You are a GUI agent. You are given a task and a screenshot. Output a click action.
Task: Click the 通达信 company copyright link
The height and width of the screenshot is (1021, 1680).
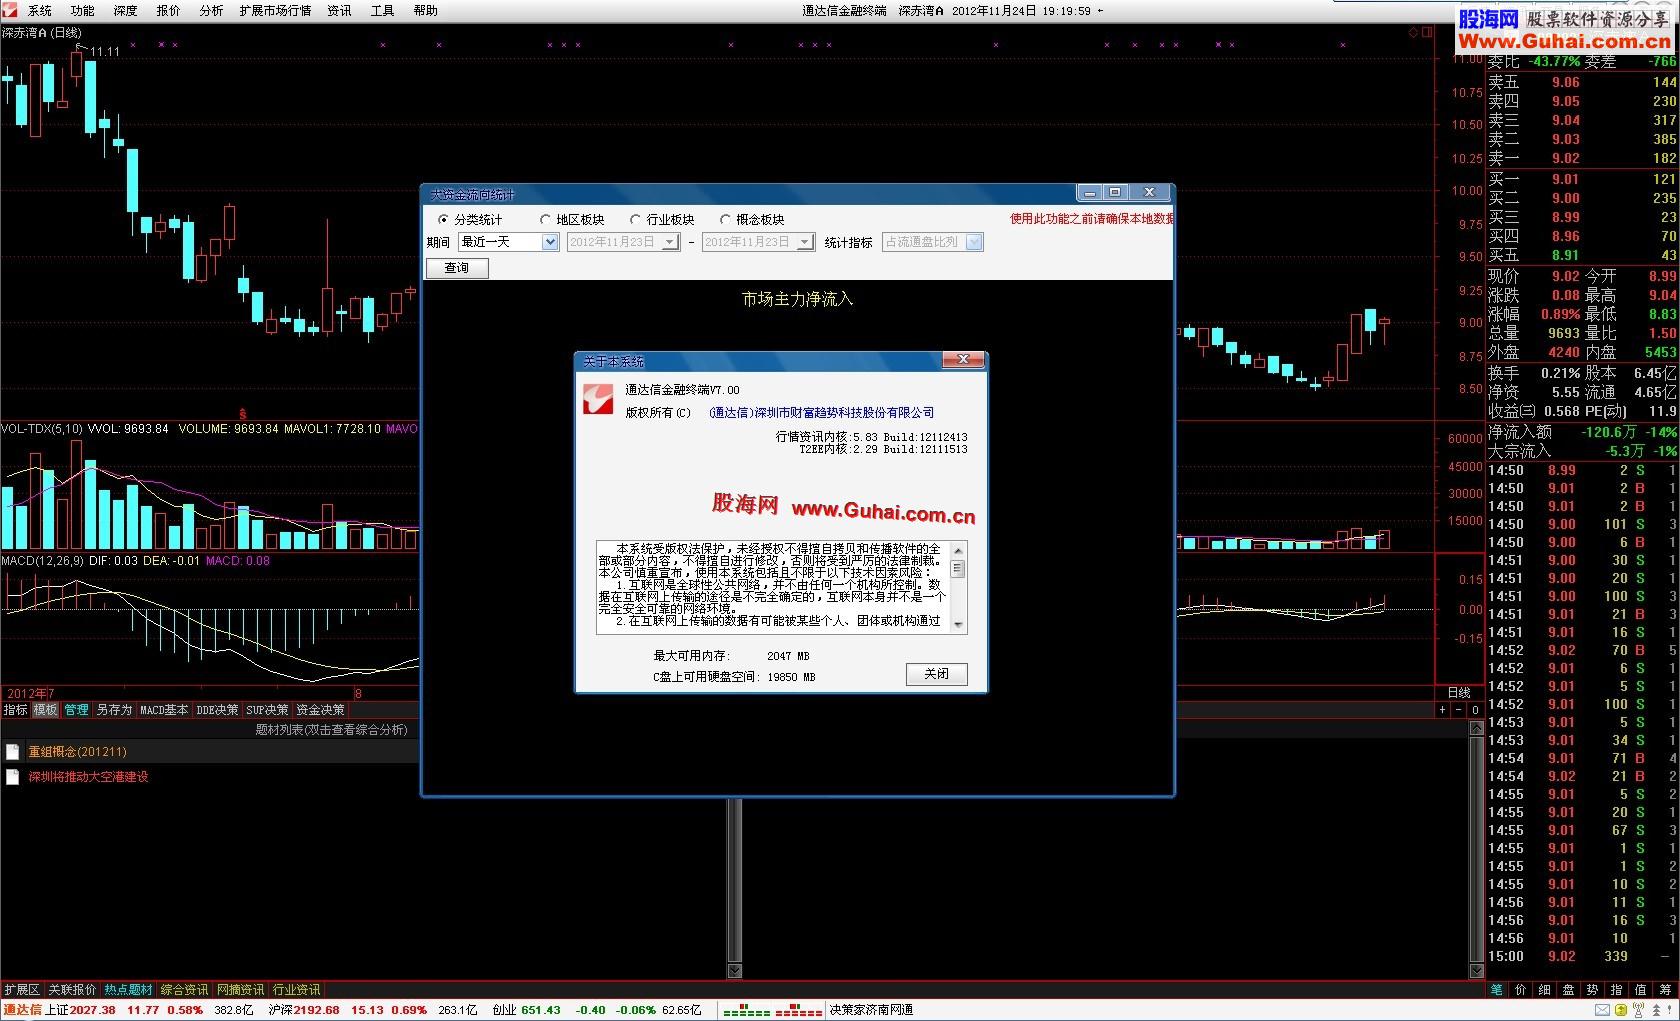tap(821, 412)
